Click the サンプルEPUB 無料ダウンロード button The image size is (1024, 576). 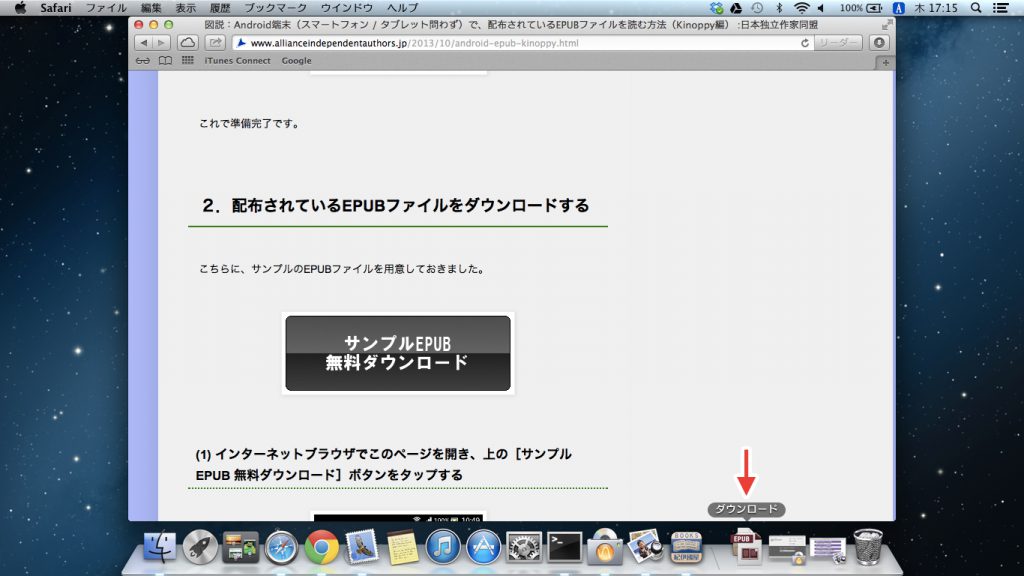[398, 353]
